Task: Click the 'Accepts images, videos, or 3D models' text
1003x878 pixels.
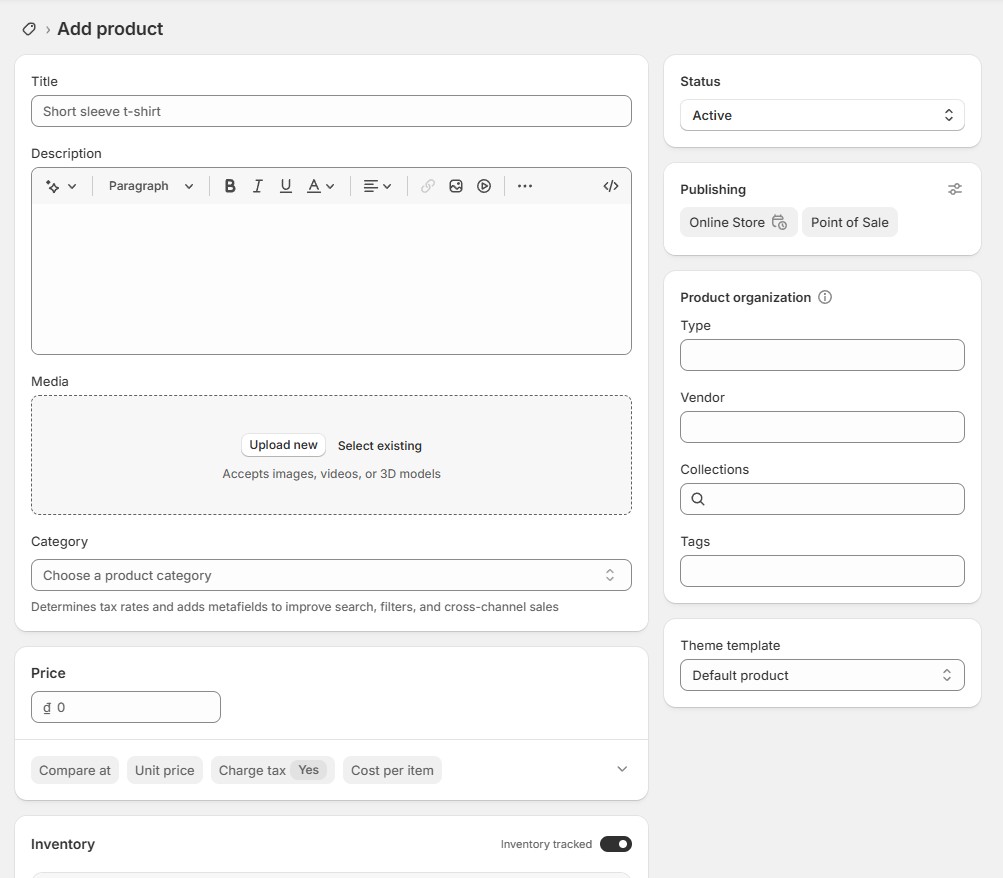Action: pos(331,474)
